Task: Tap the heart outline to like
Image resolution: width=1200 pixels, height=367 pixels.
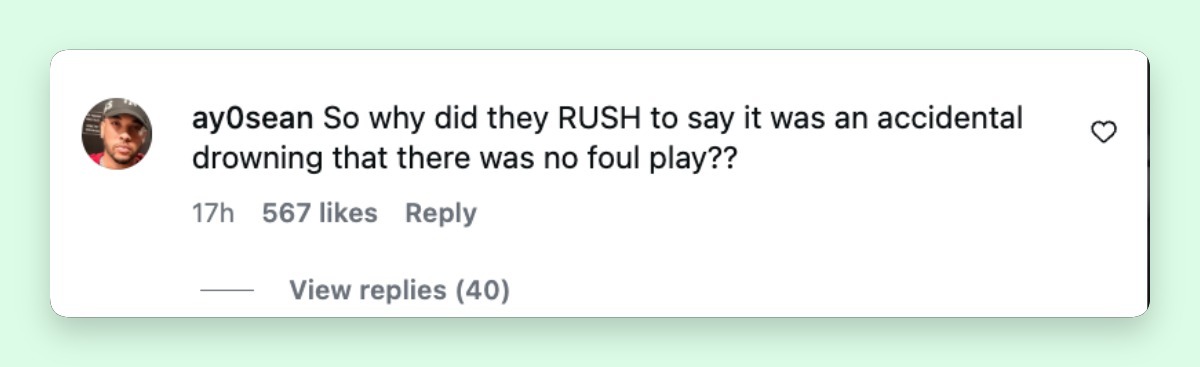Action: tap(1103, 132)
